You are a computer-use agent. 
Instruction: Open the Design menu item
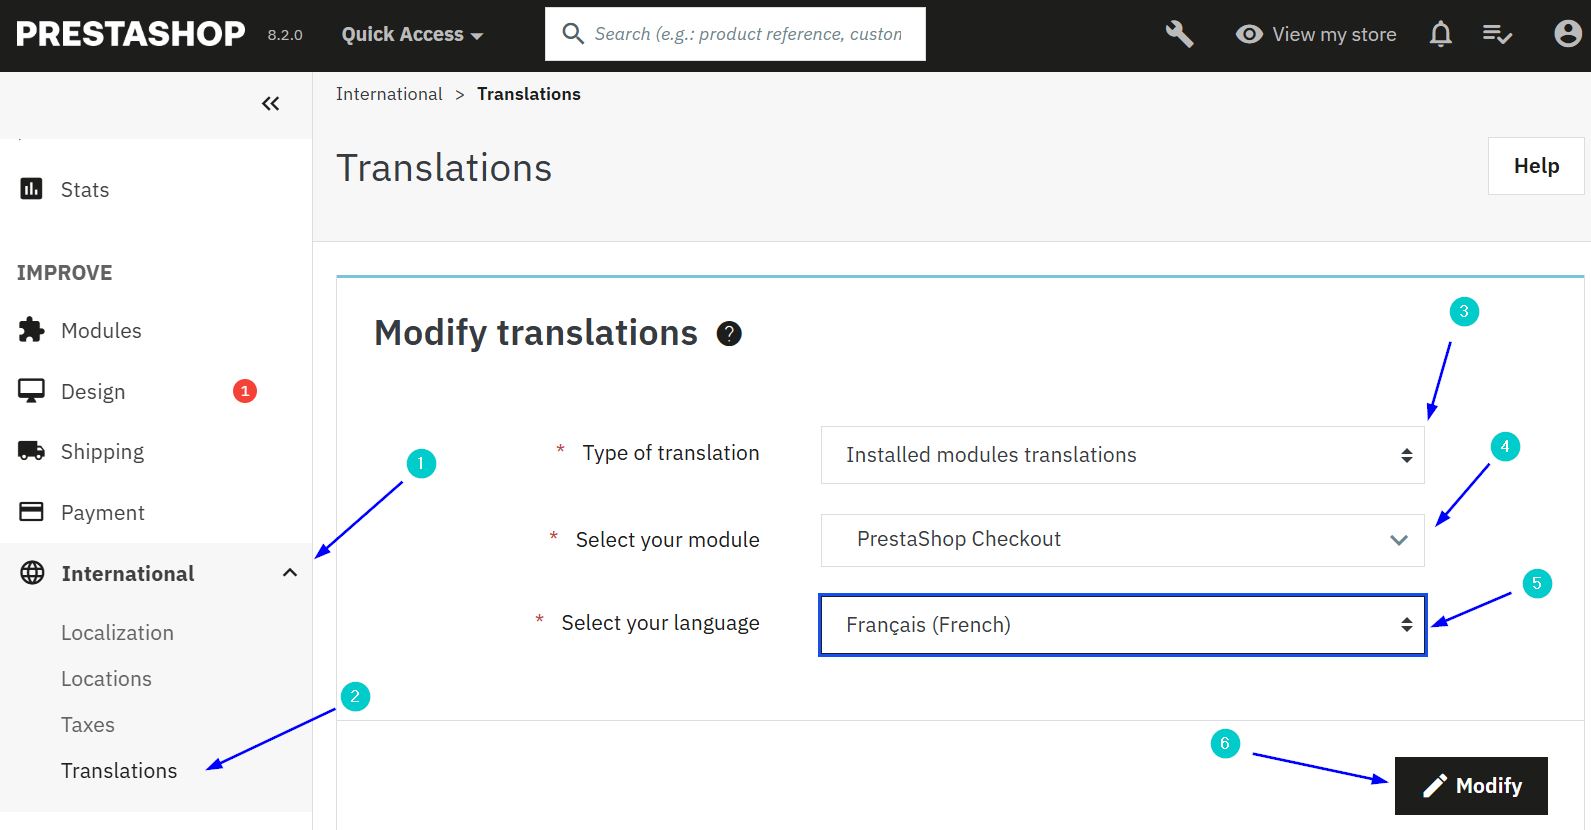pyautogui.click(x=92, y=392)
